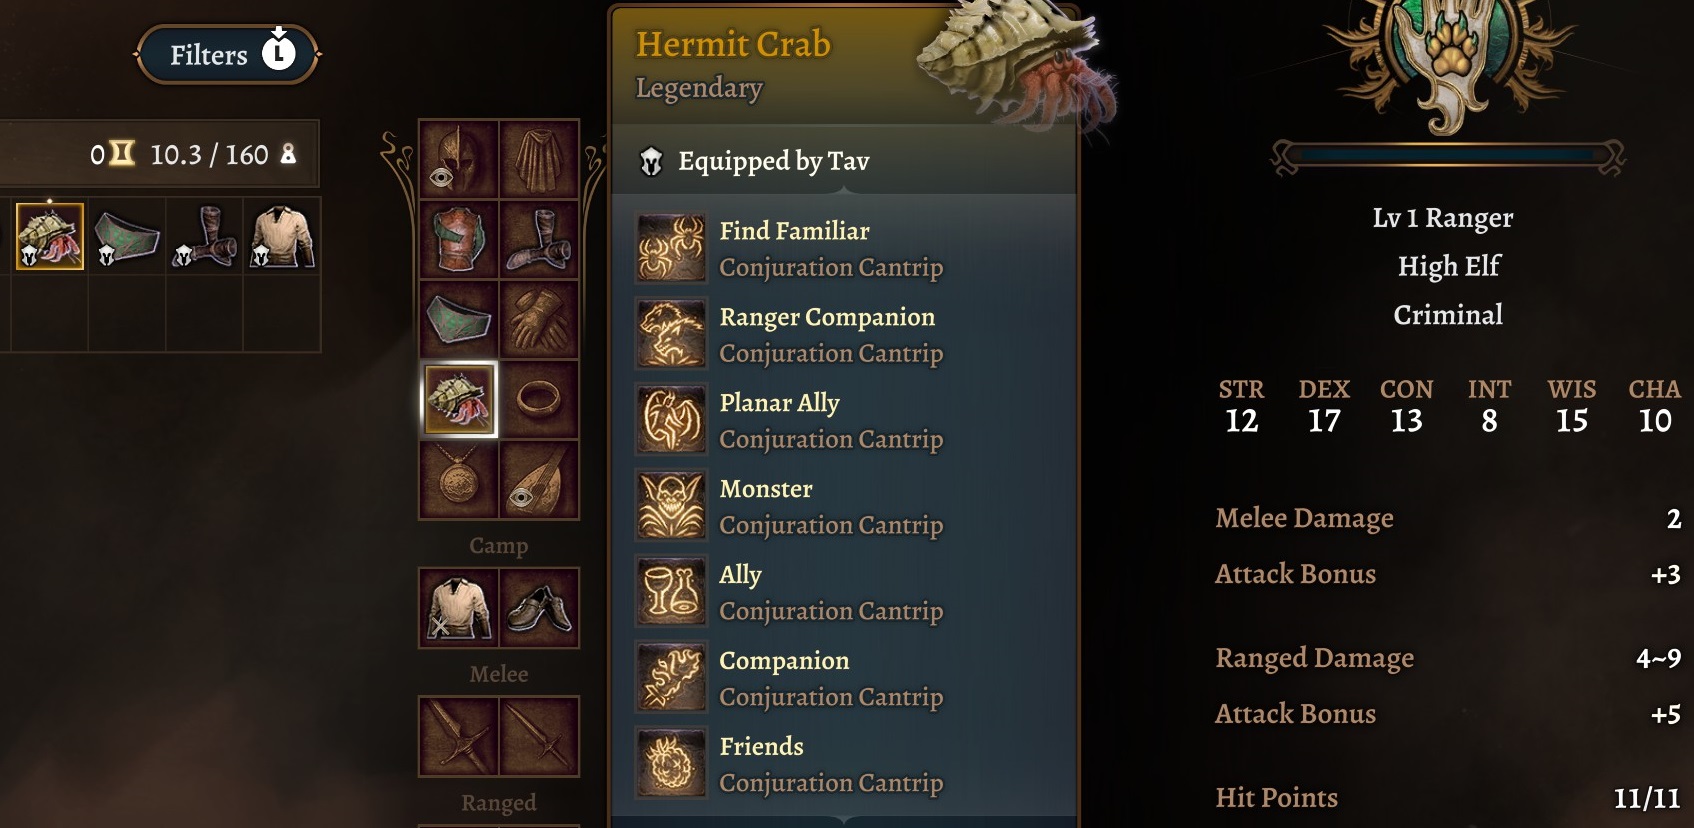
Task: Select the white shirt inventory item
Action: pos(283,238)
